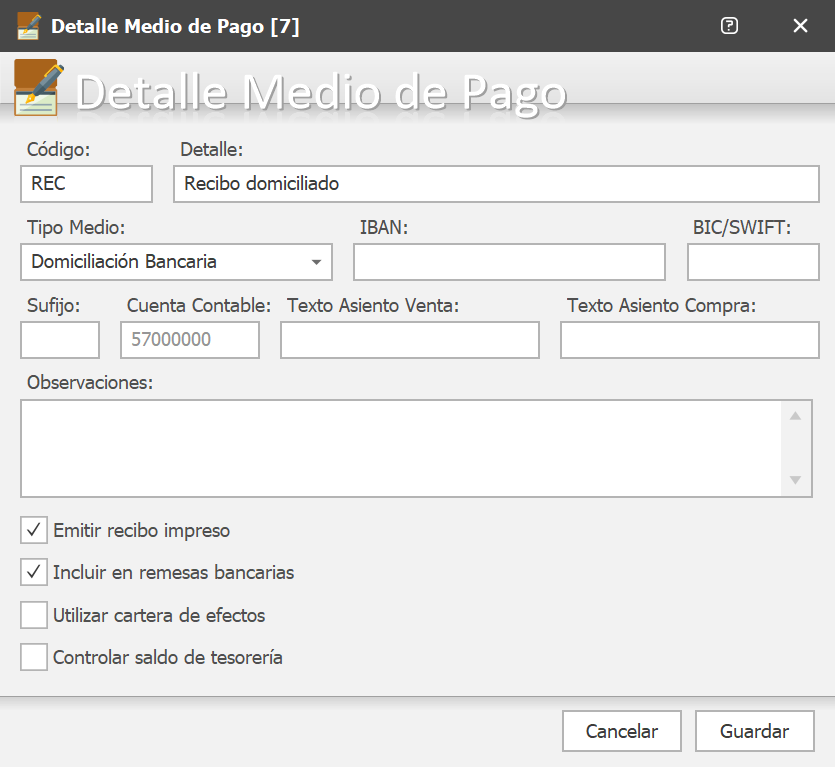Enable Utilizar cartera de efectos
The width and height of the screenshot is (835, 767).
34,615
